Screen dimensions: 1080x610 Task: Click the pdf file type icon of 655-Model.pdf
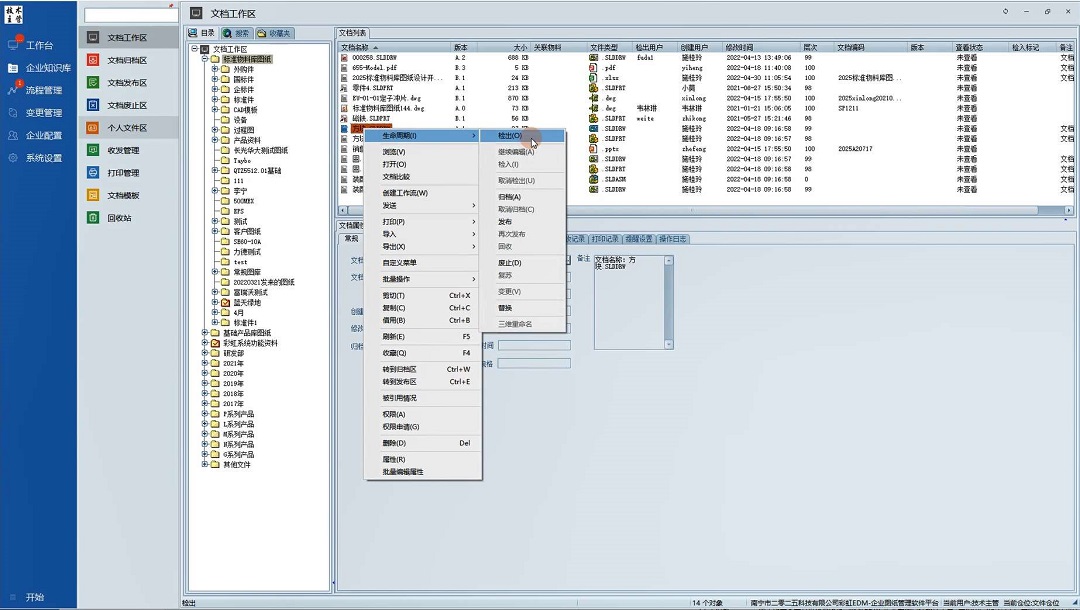coord(593,67)
